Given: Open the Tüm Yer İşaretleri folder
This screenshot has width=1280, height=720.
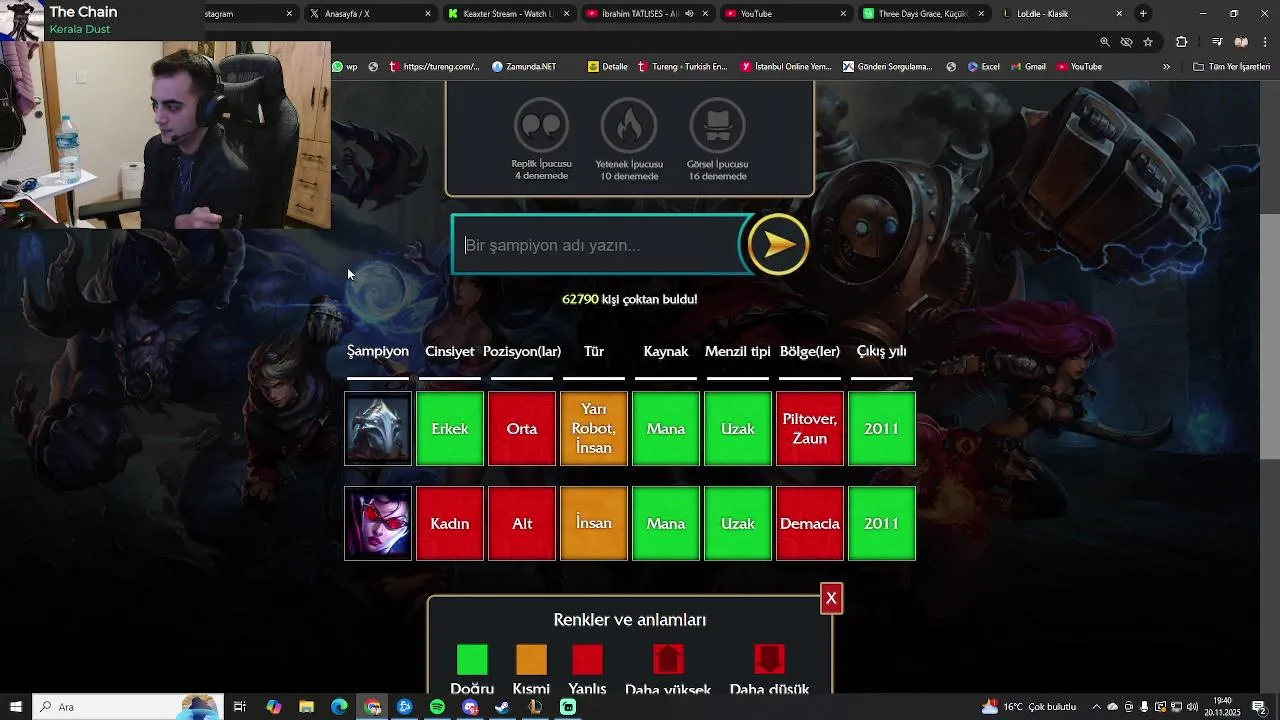Looking at the screenshot, I should pyautogui.click(x=1231, y=67).
